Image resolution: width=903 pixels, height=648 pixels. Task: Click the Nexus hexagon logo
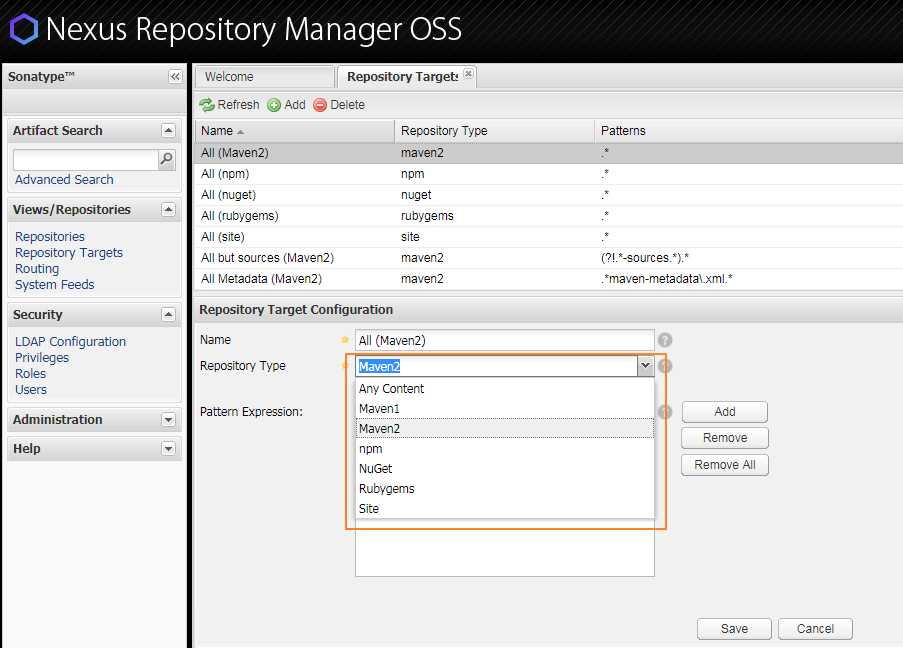tap(24, 29)
